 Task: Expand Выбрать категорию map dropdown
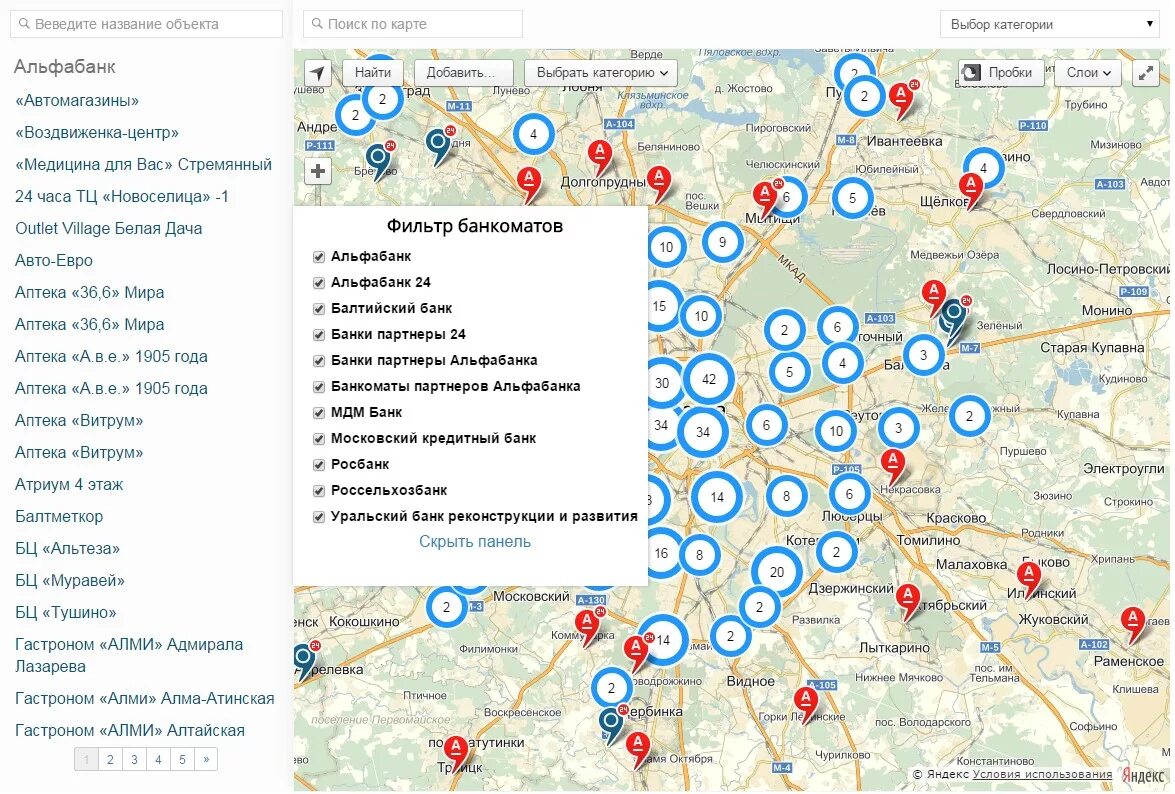(601, 73)
